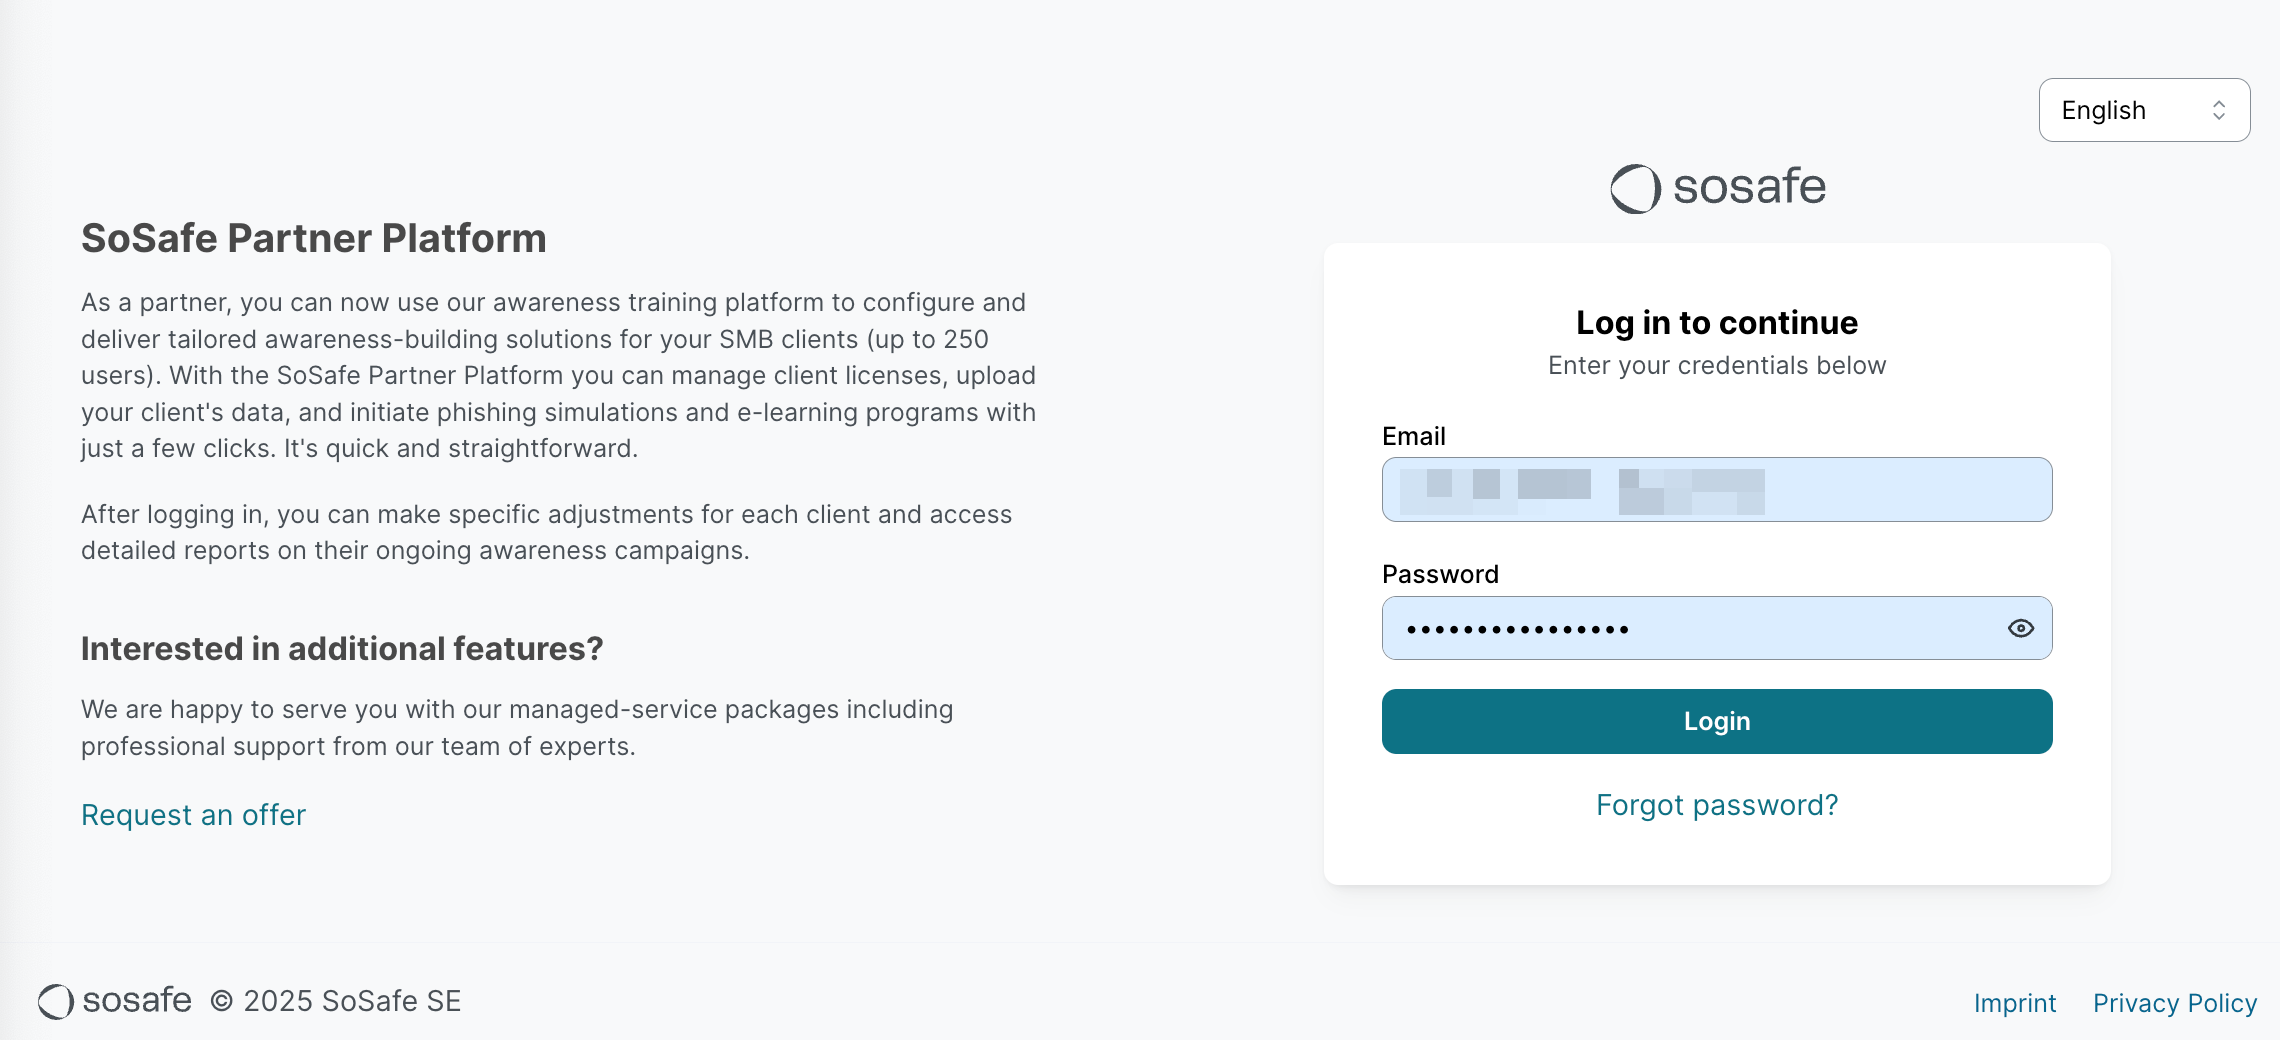This screenshot has height=1040, width=2280.
Task: Click the Log in to continue heading
Action: (1717, 322)
